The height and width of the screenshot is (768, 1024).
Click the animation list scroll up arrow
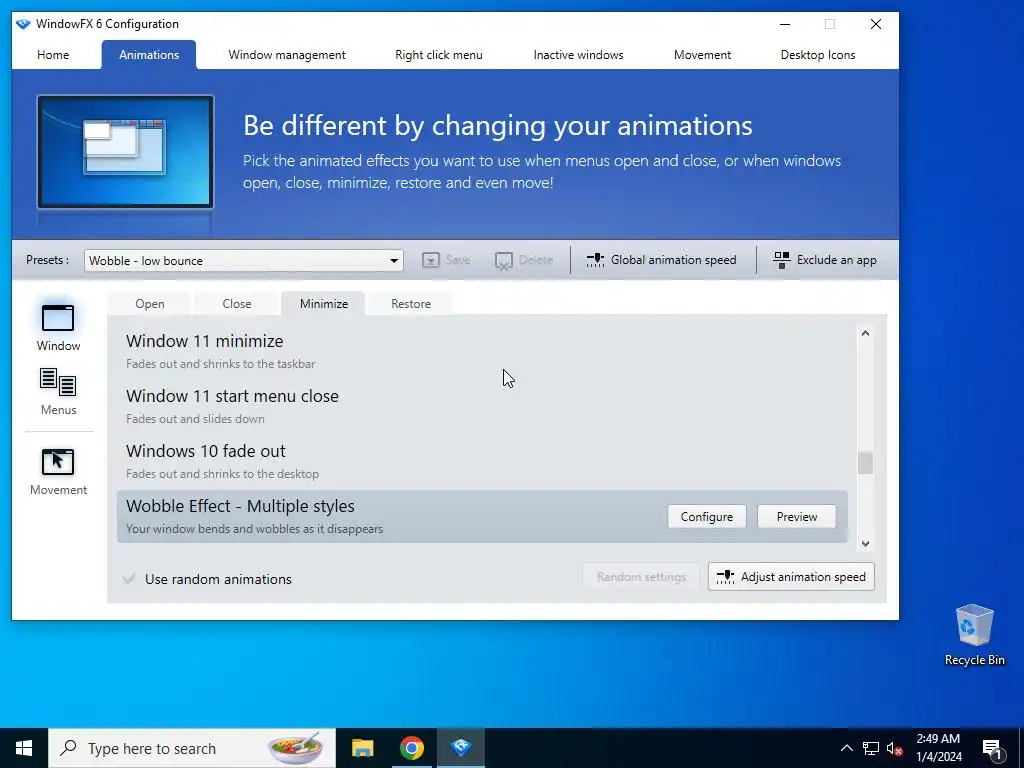[865, 333]
